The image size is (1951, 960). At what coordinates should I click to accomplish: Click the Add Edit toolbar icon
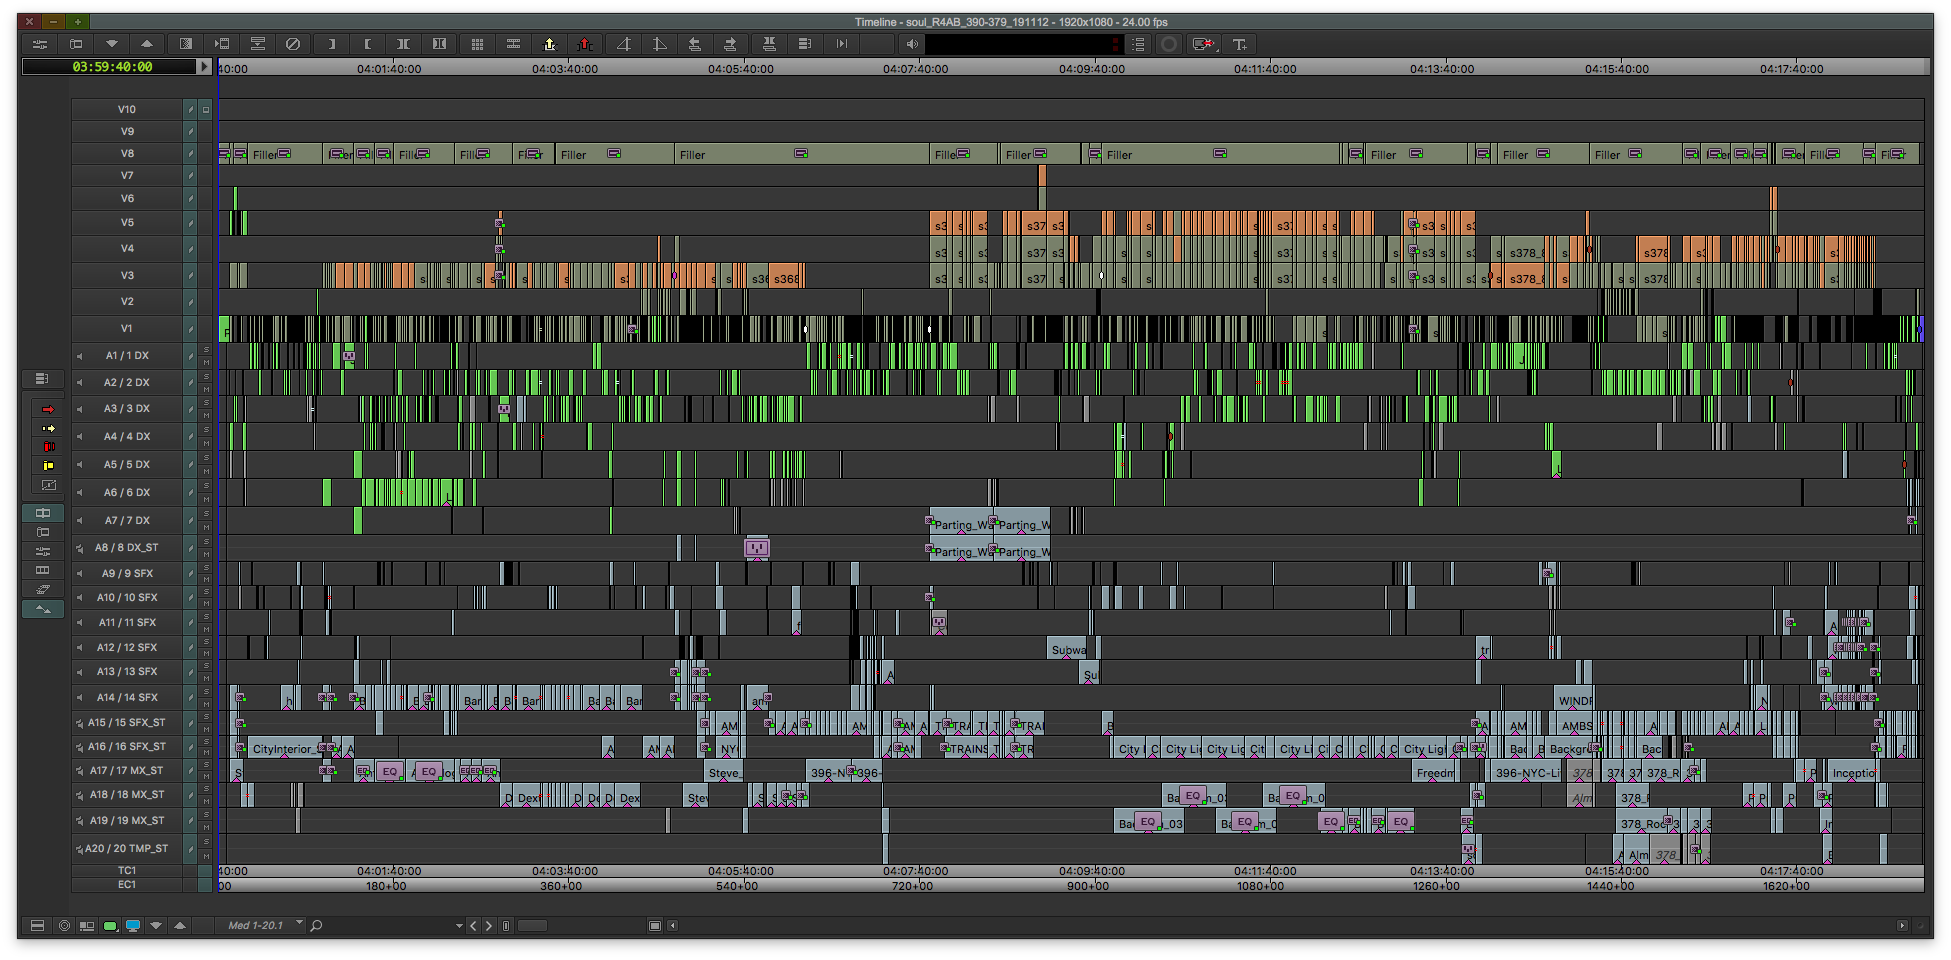(513, 44)
